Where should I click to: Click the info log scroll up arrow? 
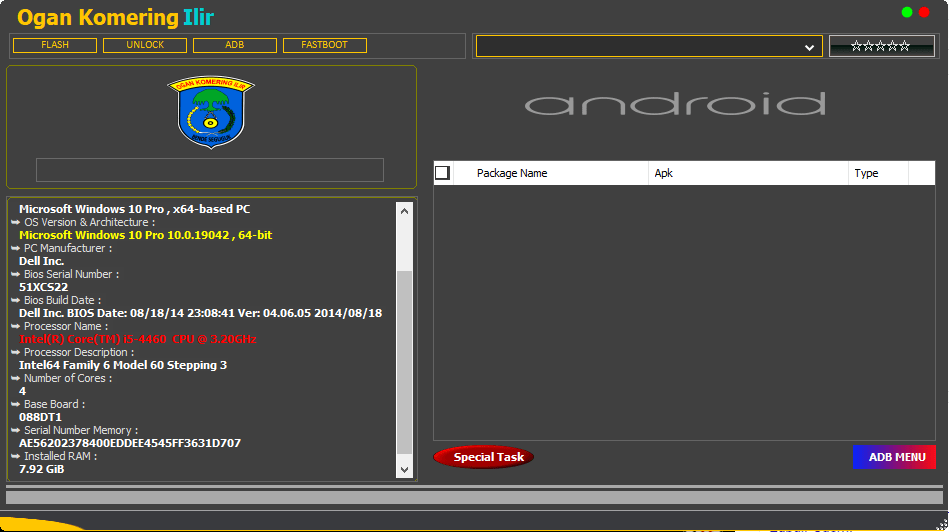(x=404, y=211)
